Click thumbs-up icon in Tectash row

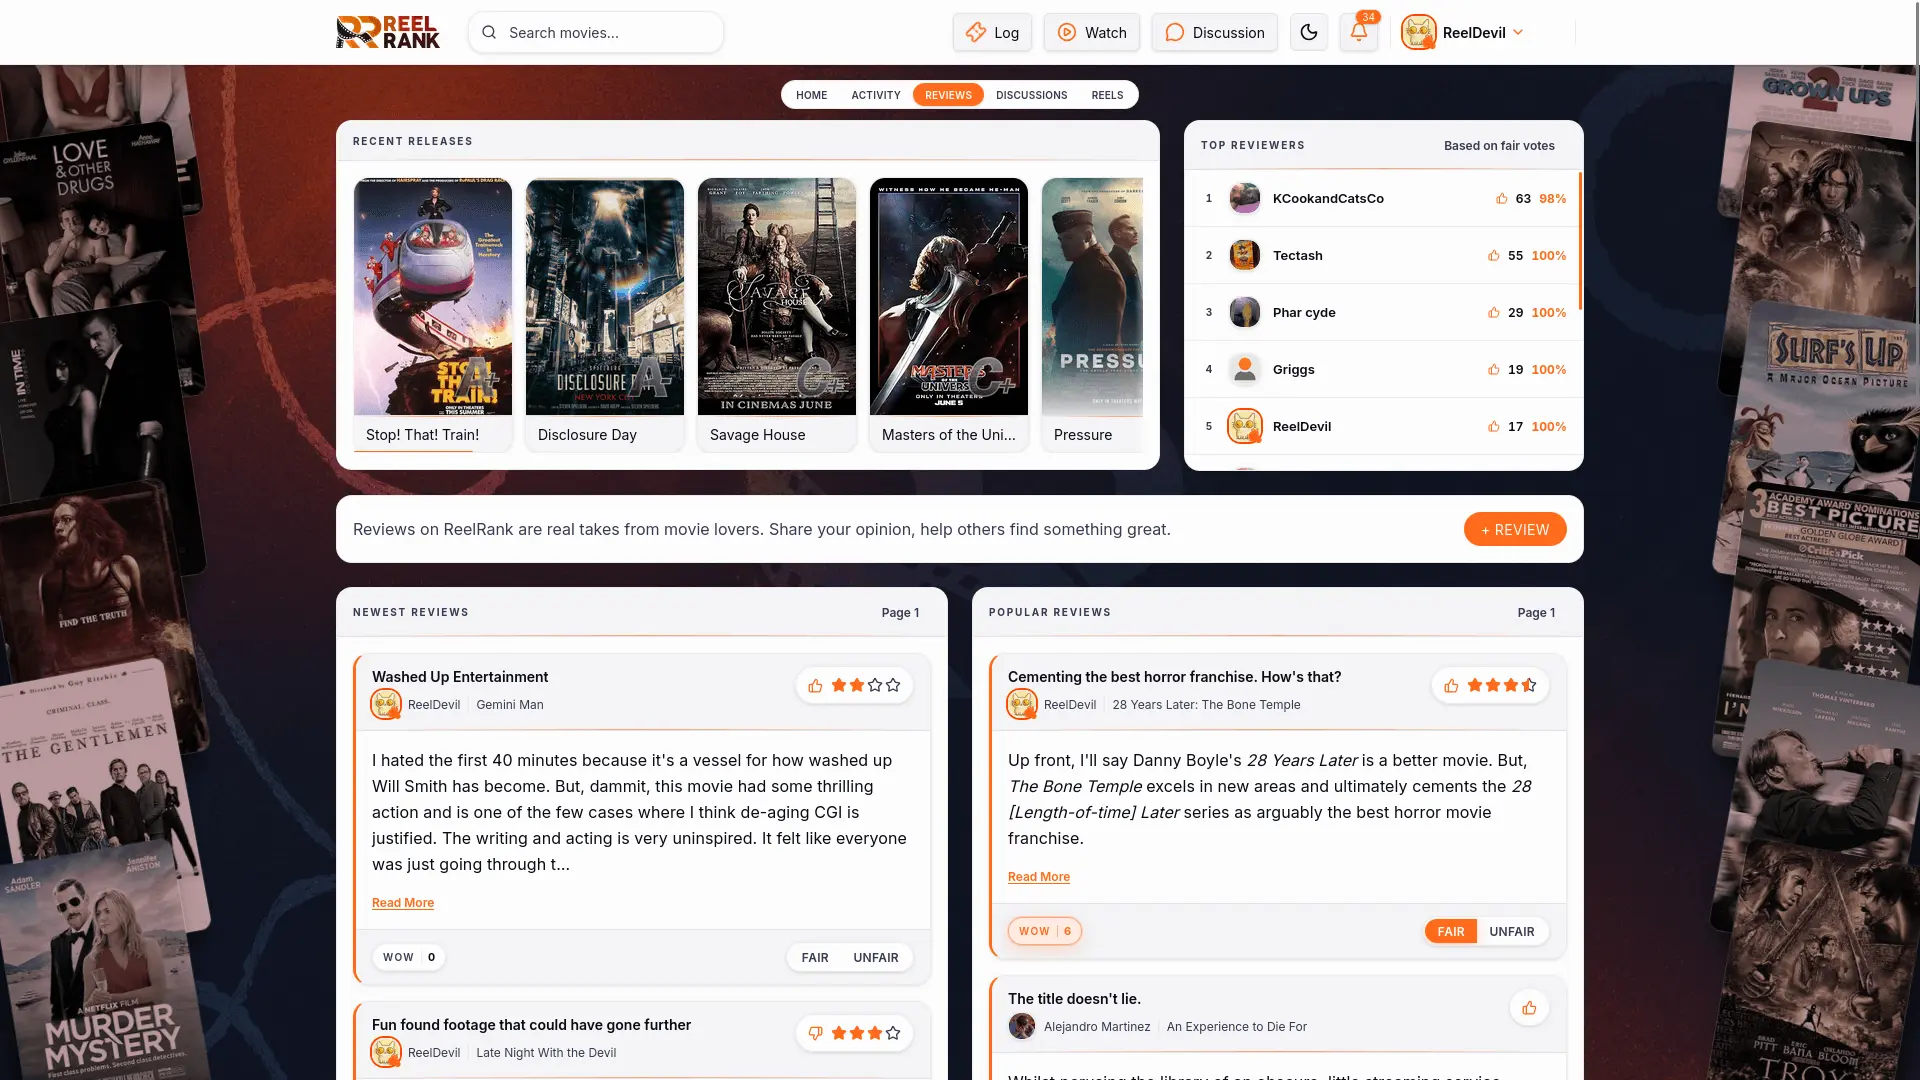click(x=1493, y=255)
